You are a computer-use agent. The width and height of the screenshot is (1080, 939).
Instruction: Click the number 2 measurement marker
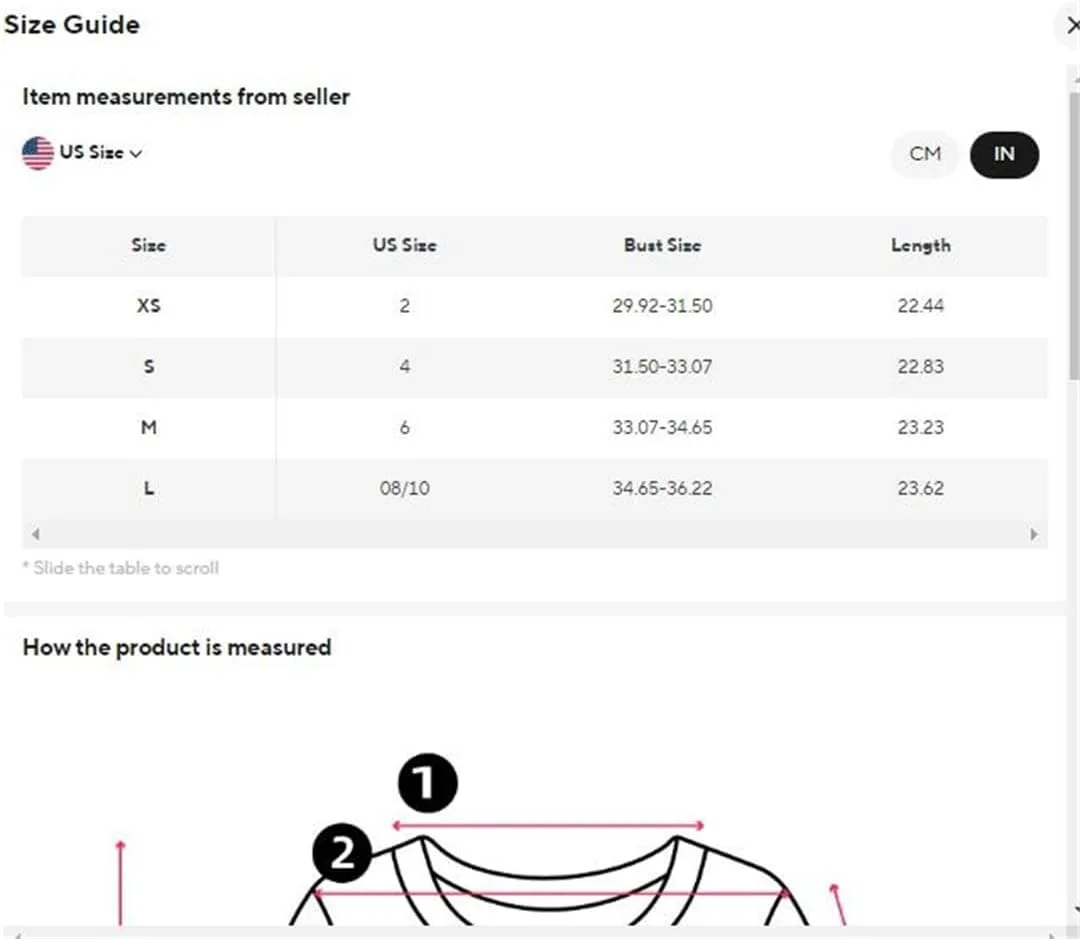[342, 853]
